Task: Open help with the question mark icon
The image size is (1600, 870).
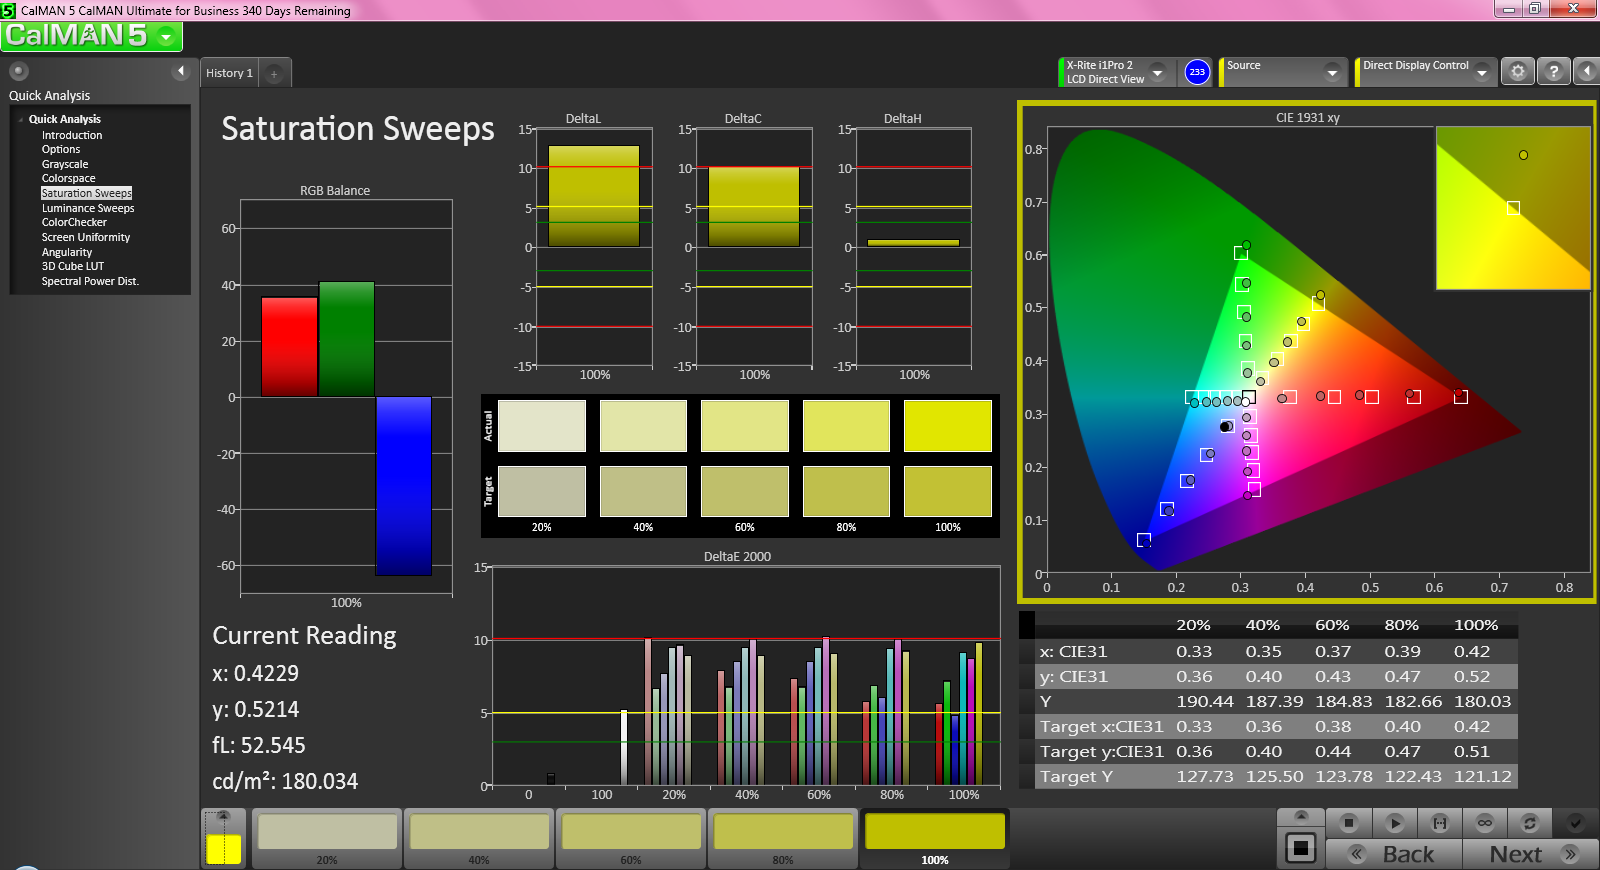Action: point(1553,72)
